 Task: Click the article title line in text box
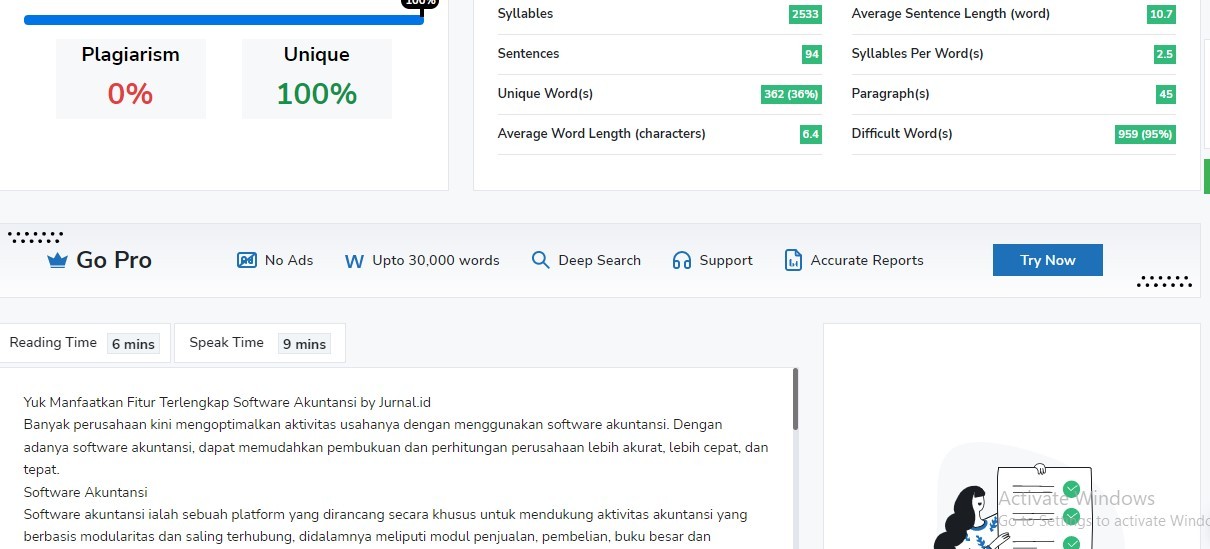click(227, 402)
